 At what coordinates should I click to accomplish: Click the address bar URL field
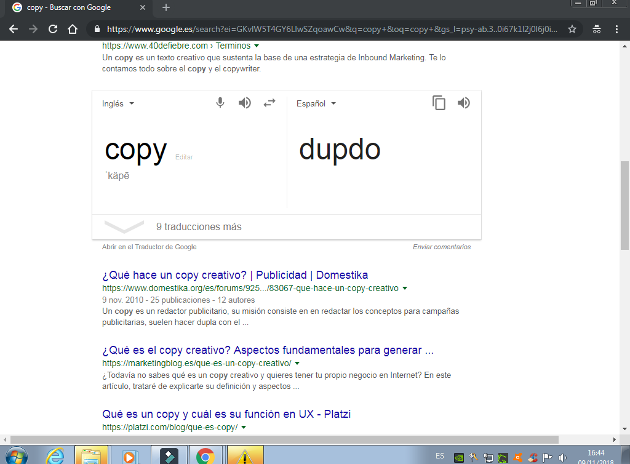332,29
